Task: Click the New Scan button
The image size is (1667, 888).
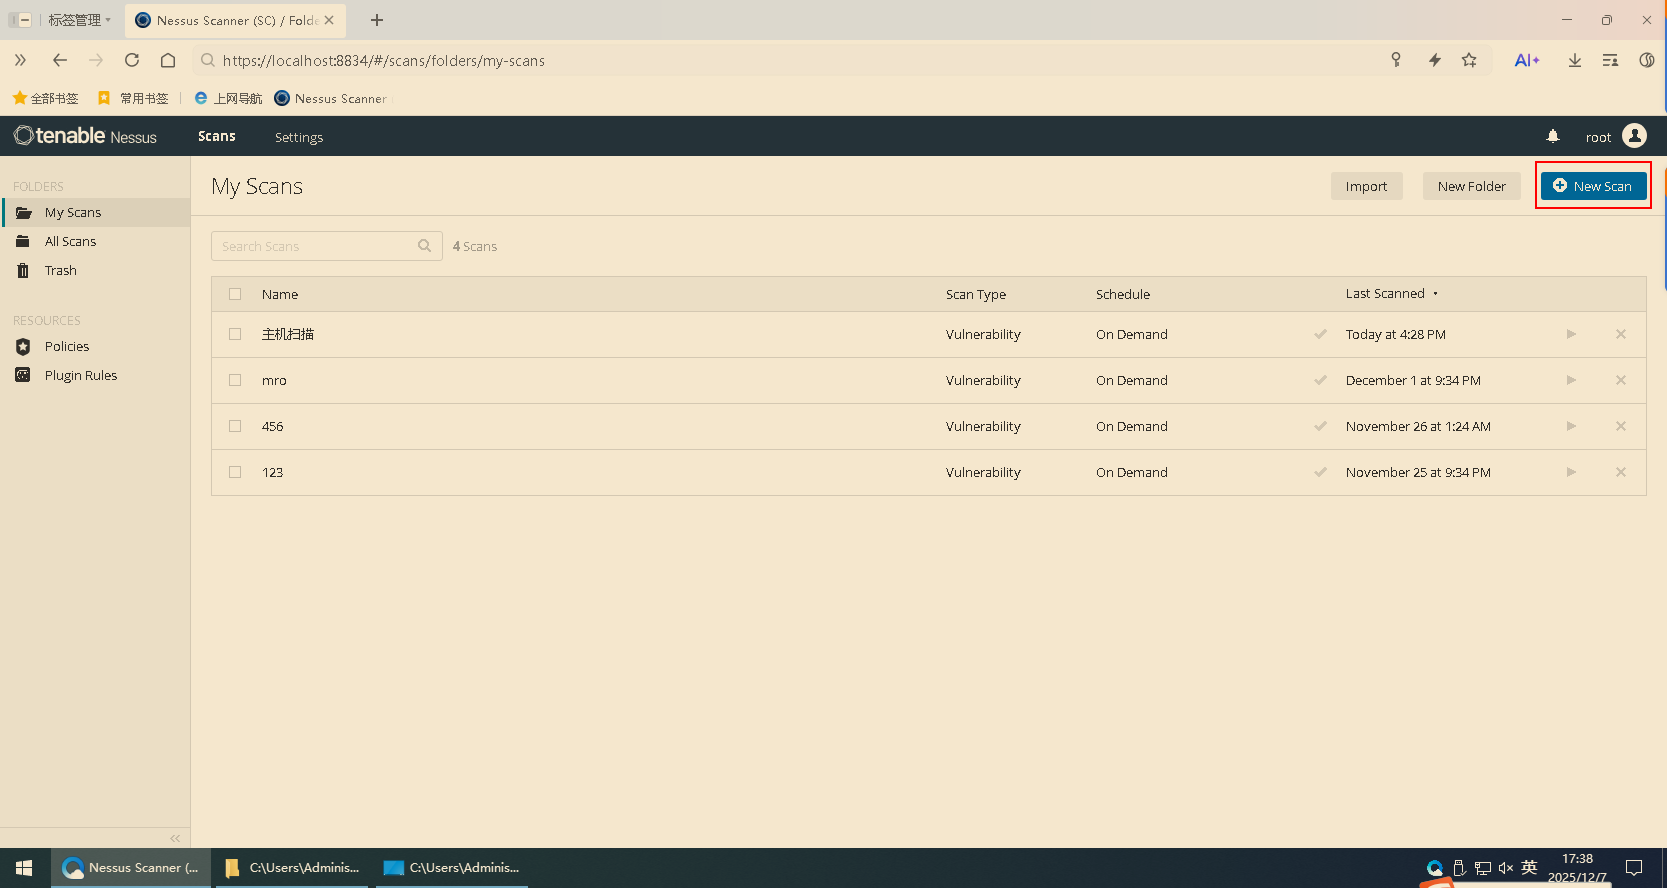Action: 1593,186
